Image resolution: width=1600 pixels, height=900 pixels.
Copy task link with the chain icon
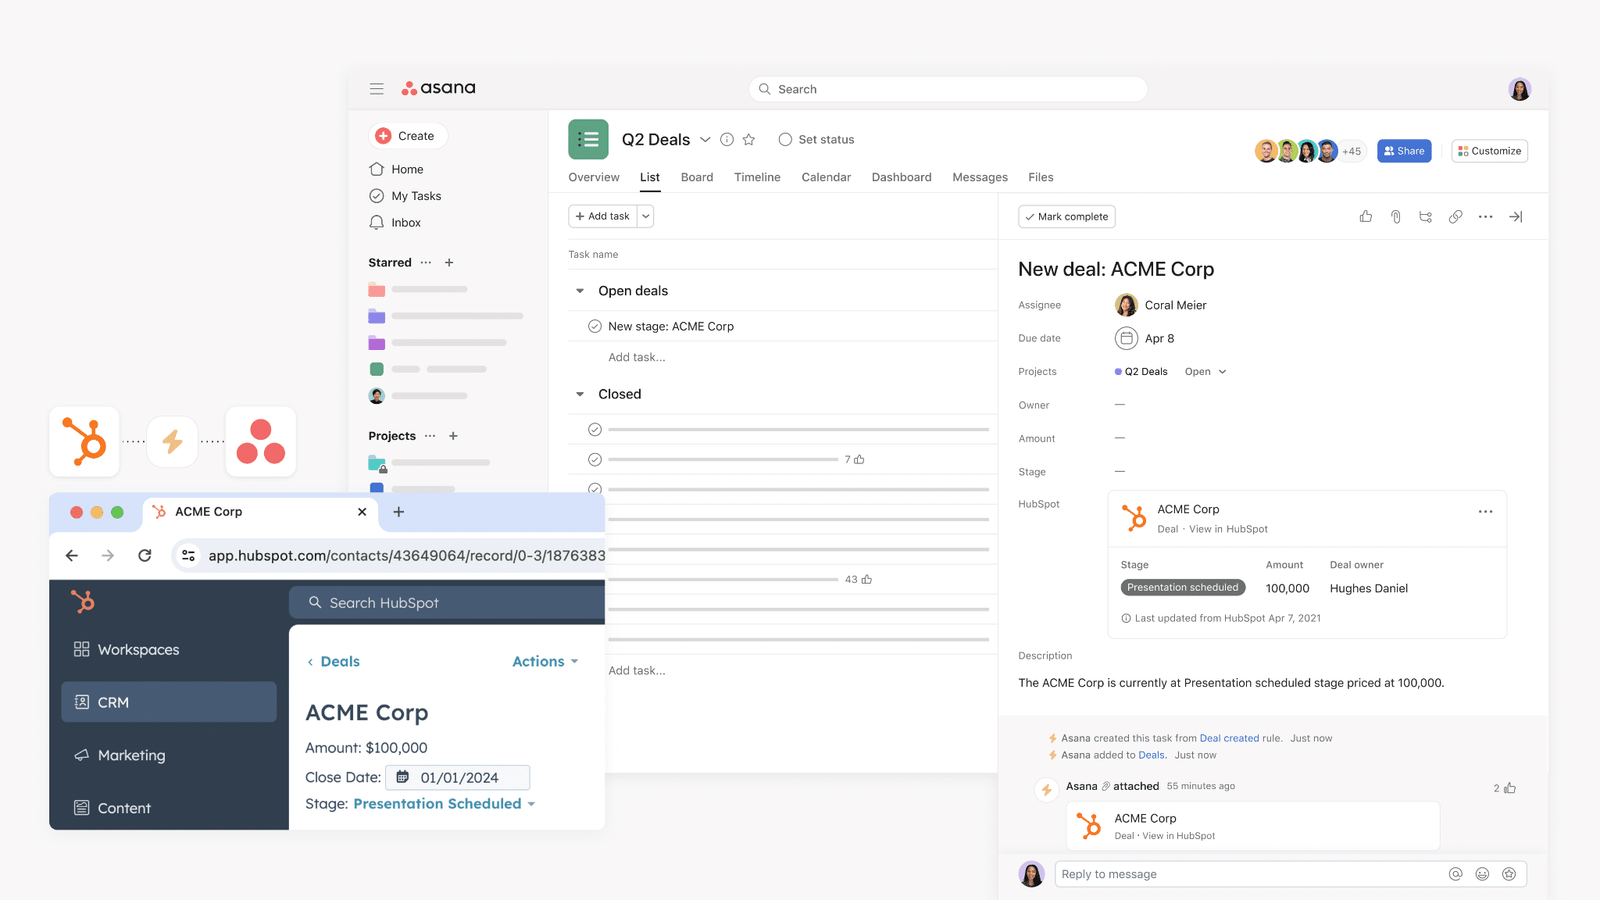(1455, 216)
